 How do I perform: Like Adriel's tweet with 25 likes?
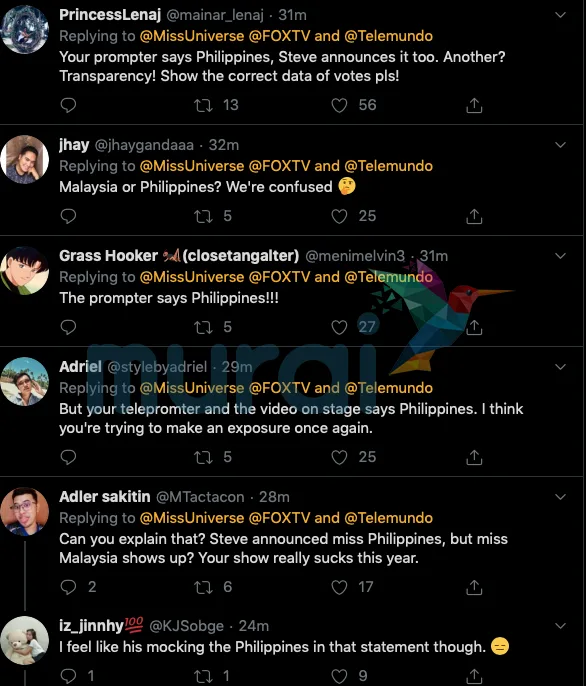pos(339,457)
